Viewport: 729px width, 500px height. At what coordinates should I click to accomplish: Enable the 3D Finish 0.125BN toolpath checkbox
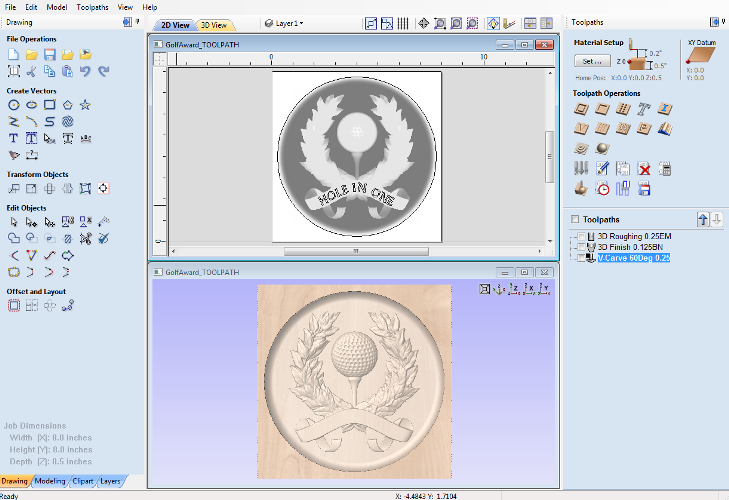(x=582, y=247)
